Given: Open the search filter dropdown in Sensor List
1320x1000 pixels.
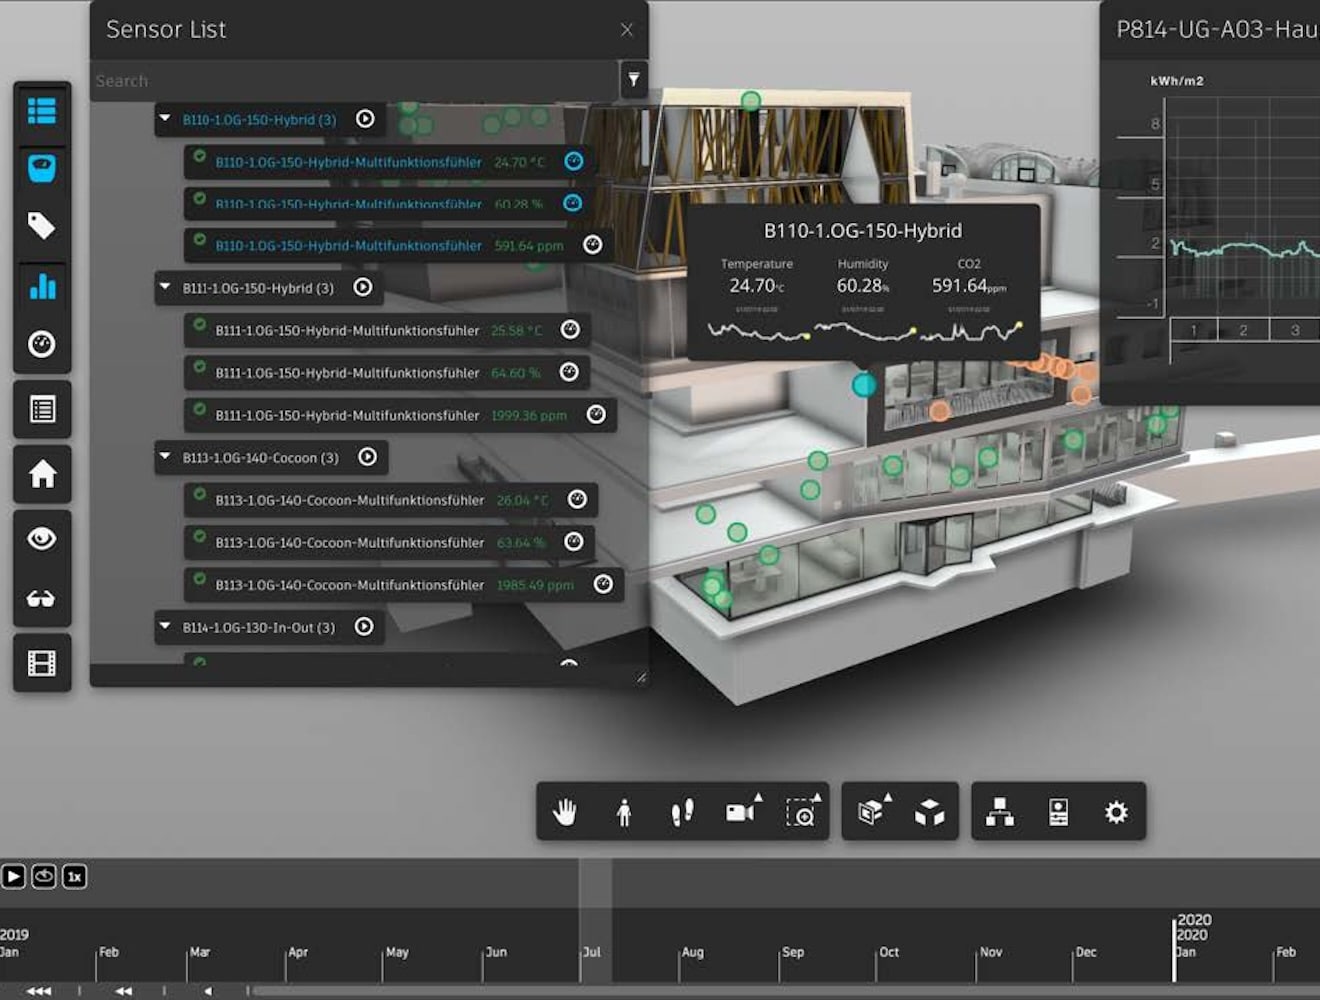Looking at the screenshot, I should tap(634, 80).
